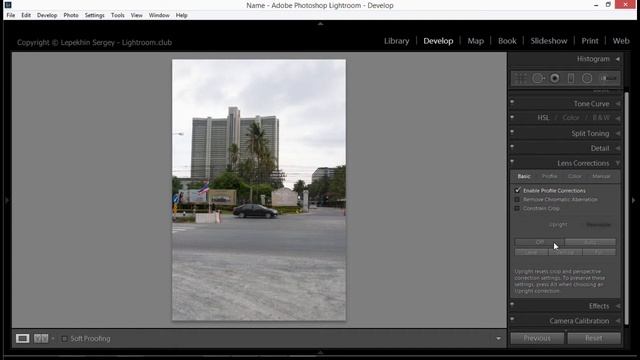The height and width of the screenshot is (360, 640).
Task: Select the Profile tab in Lens Corrections
Action: click(549, 176)
